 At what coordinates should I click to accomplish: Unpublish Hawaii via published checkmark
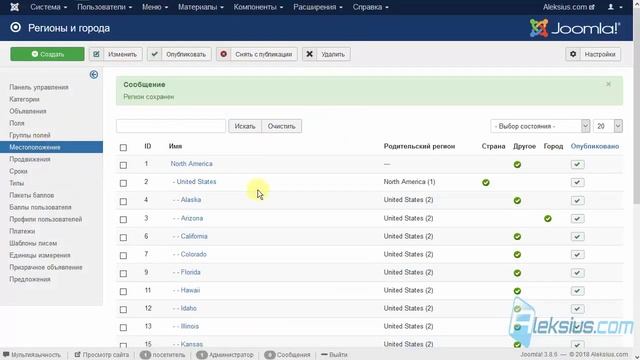(x=577, y=291)
